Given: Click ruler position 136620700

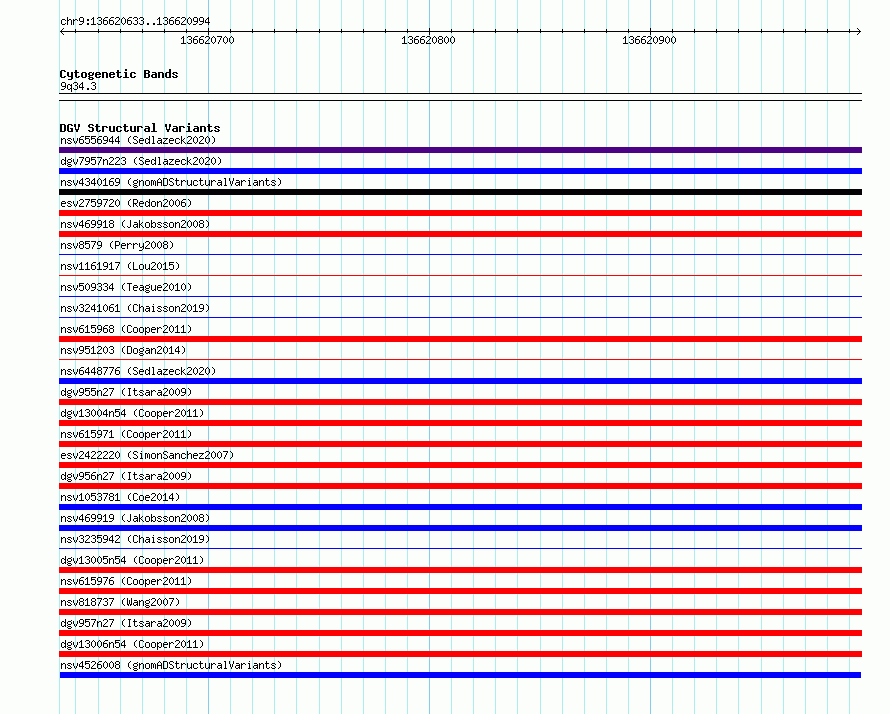Looking at the screenshot, I should (207, 40).
